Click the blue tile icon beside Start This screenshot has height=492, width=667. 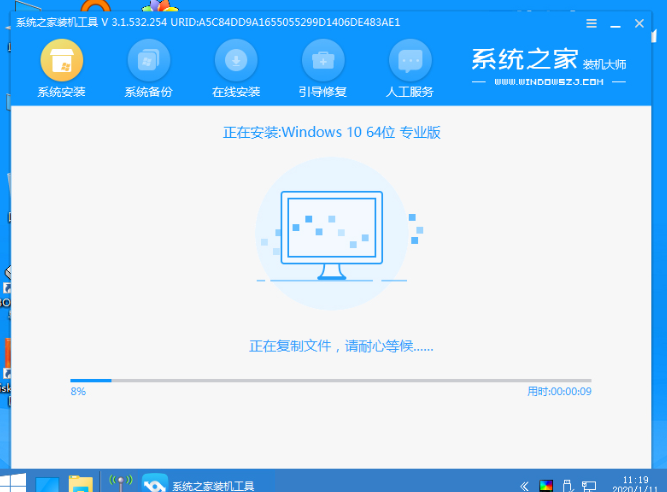[x=47, y=484]
